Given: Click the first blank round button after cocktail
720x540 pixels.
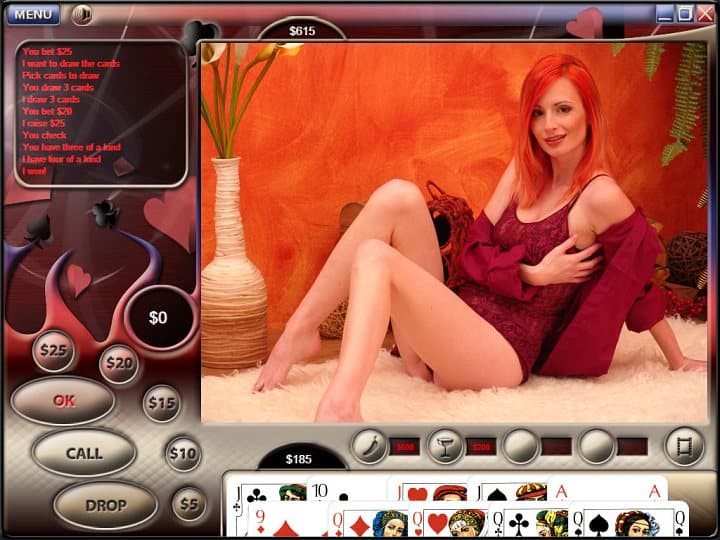Looking at the screenshot, I should [x=520, y=445].
